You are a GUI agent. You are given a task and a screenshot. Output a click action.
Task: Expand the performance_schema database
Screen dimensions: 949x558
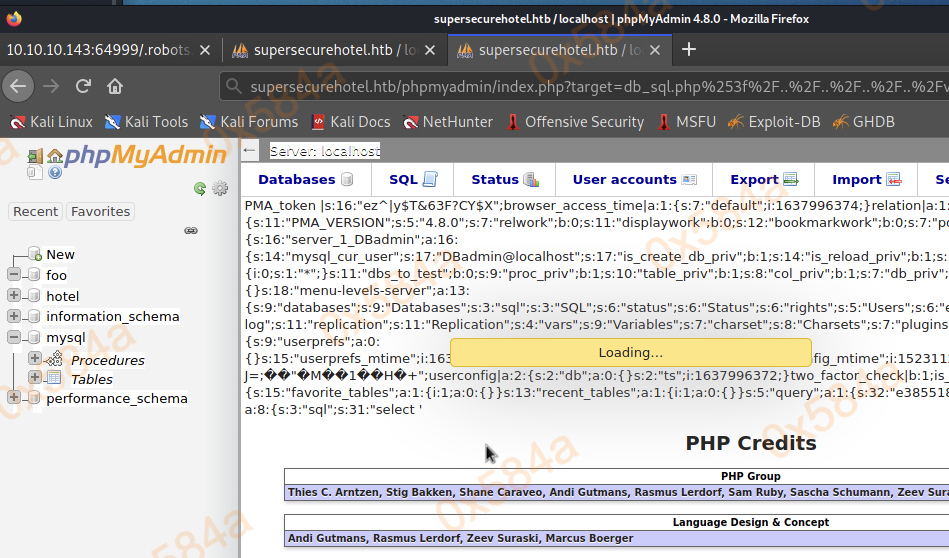tap(14, 398)
